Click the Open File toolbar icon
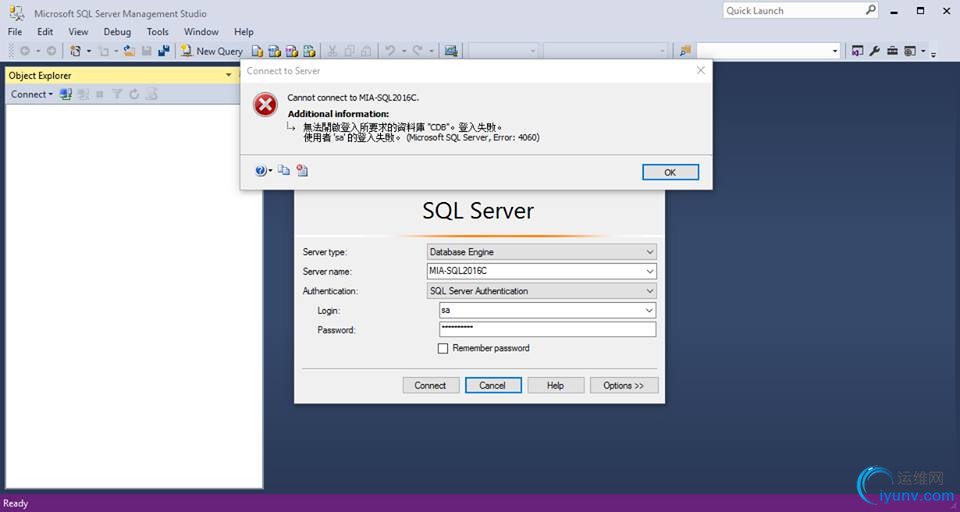960x512 pixels. 129,51
